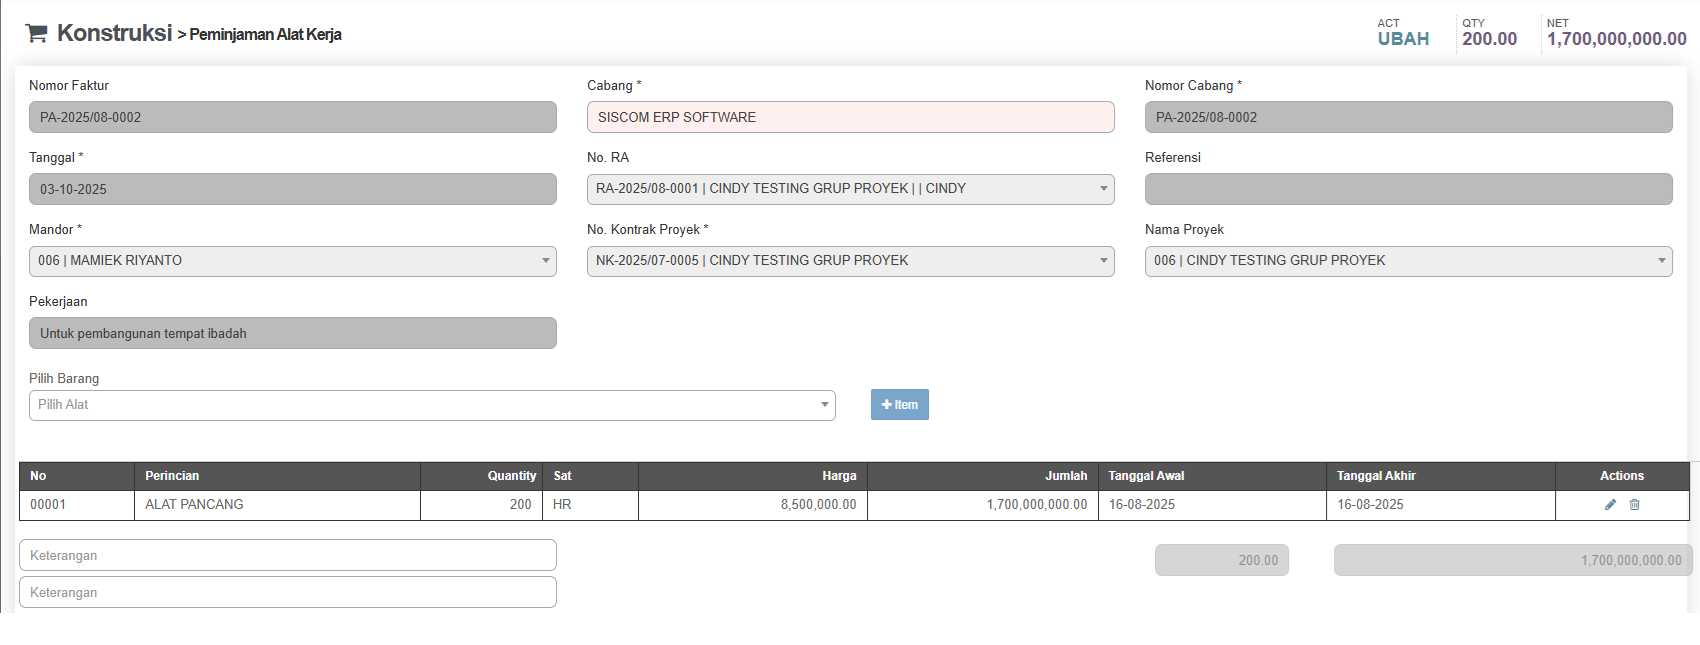Click the add Item button
The width and height of the screenshot is (1700, 645).
[x=899, y=405]
